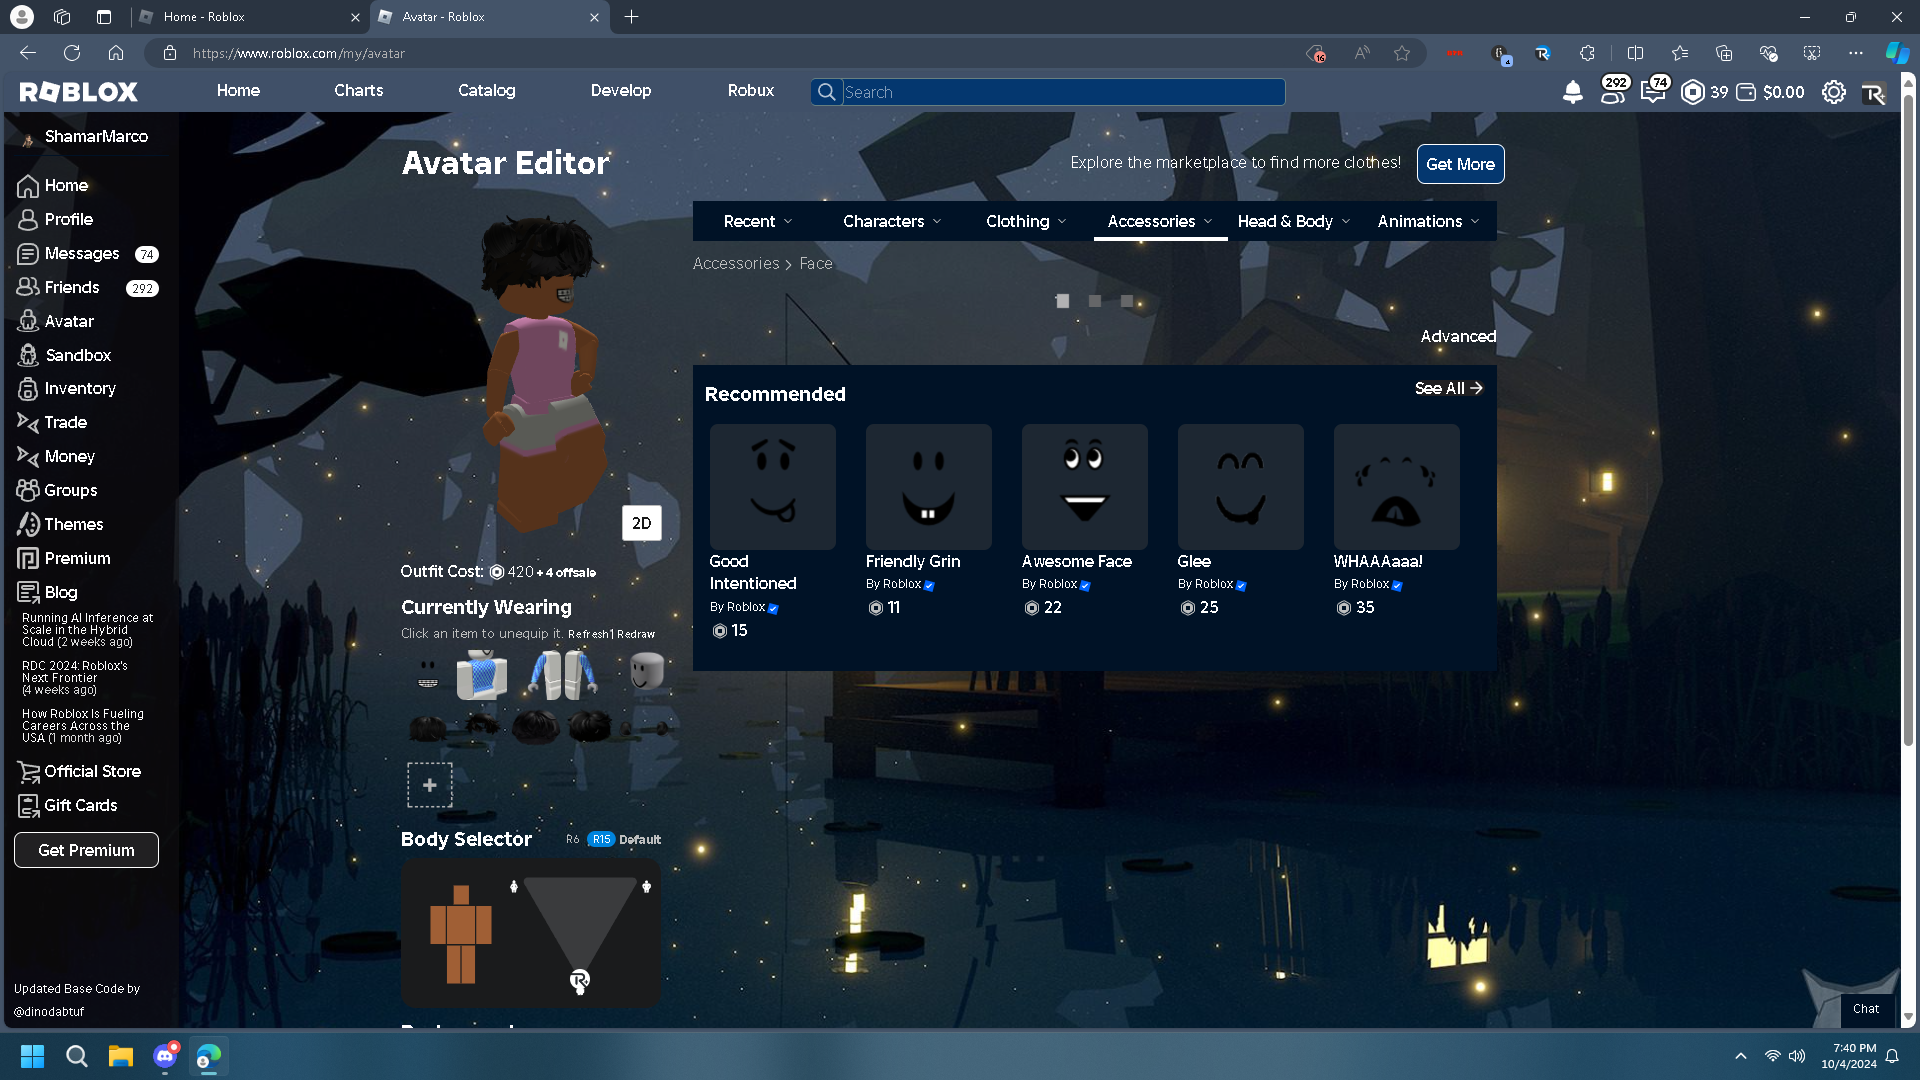Expand the Head & Body dropdown tab
Screen dimensions: 1920x1080
[1294, 221]
